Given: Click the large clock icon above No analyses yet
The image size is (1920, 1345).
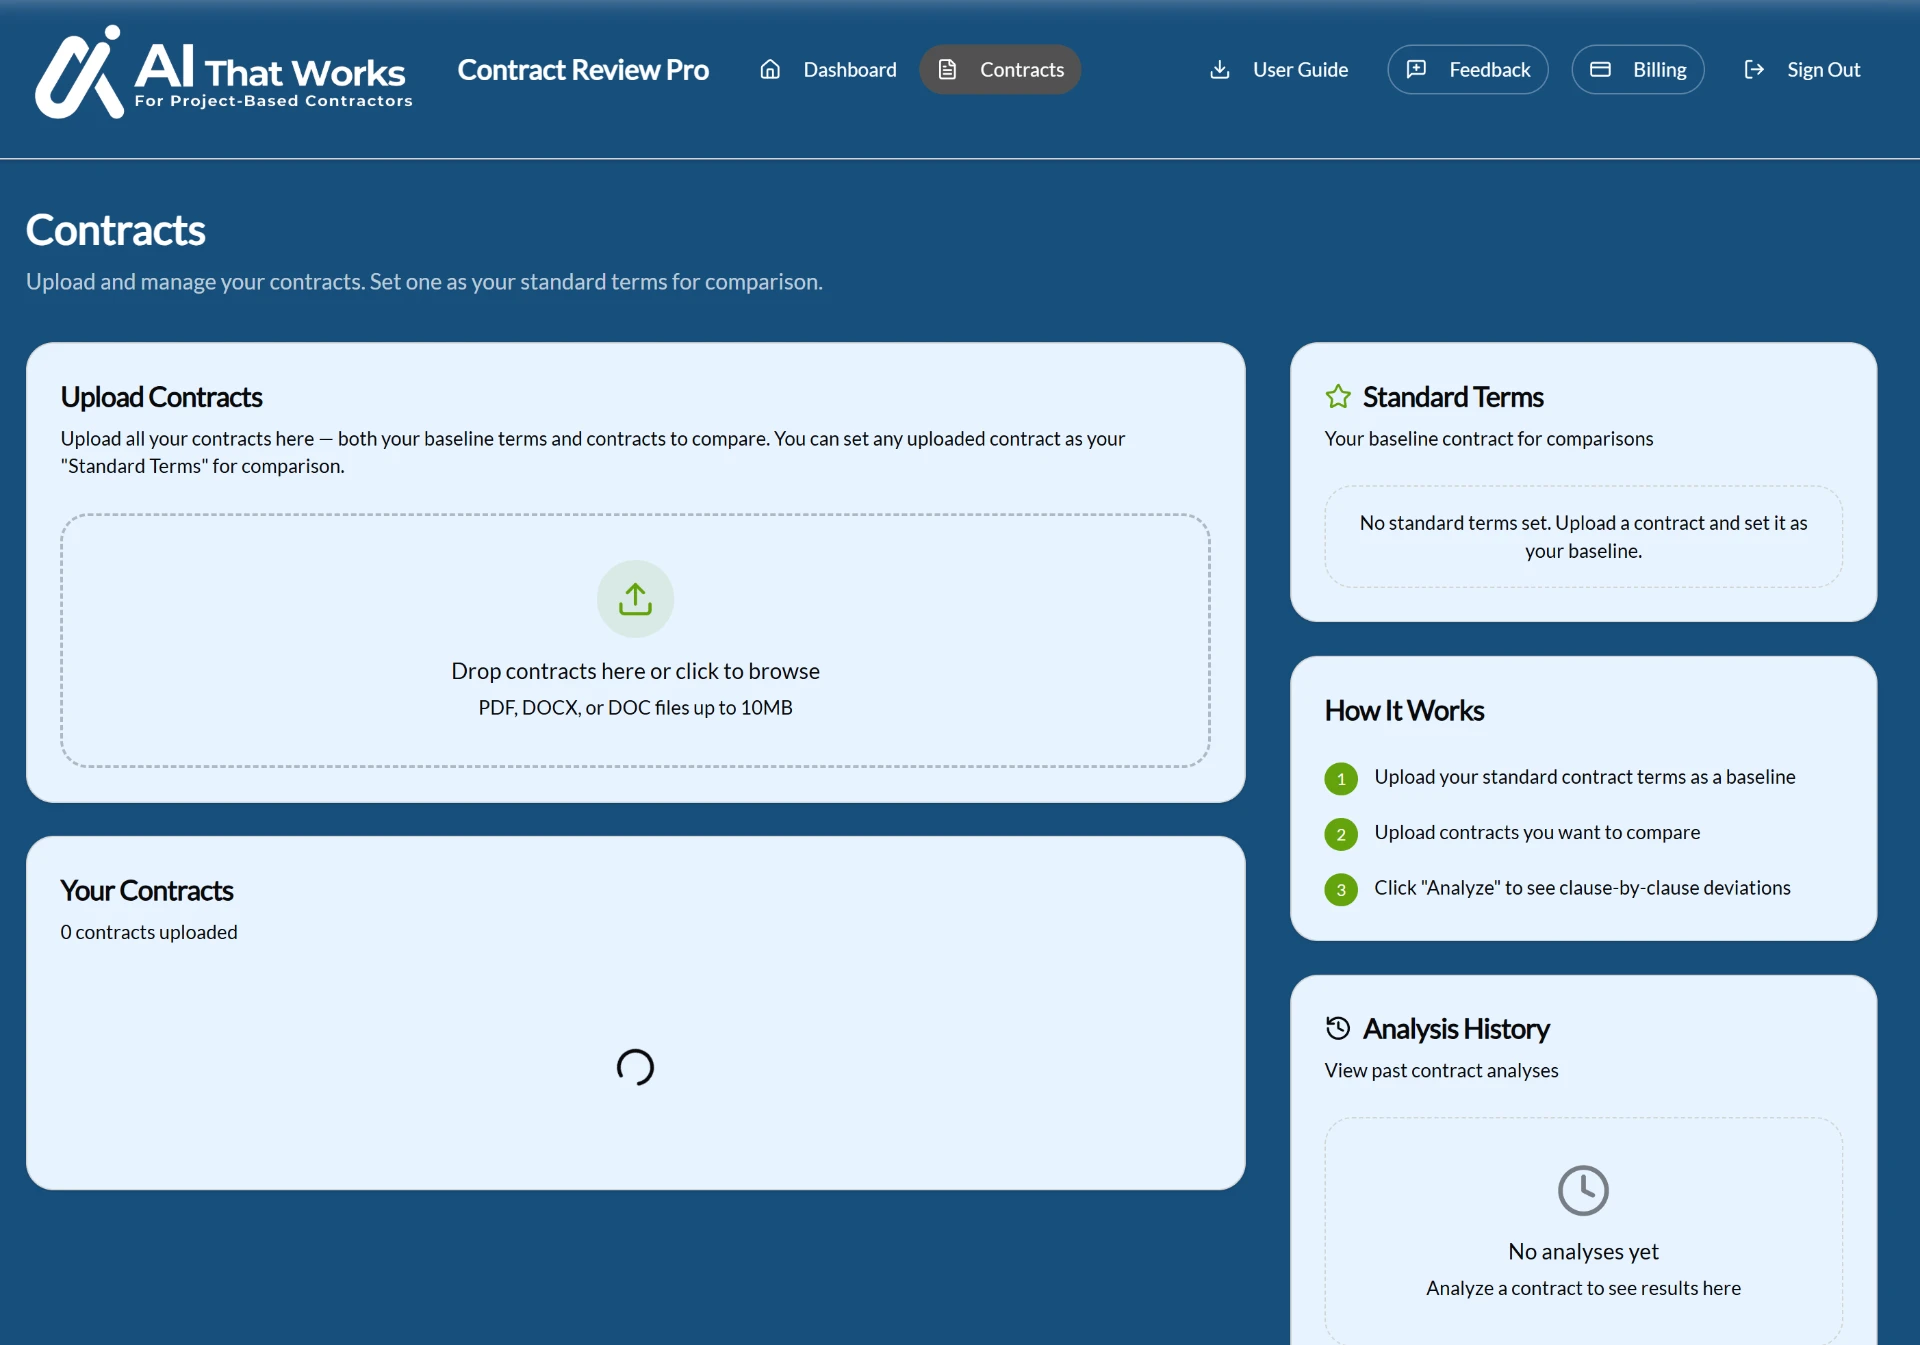Looking at the screenshot, I should click(1583, 1190).
